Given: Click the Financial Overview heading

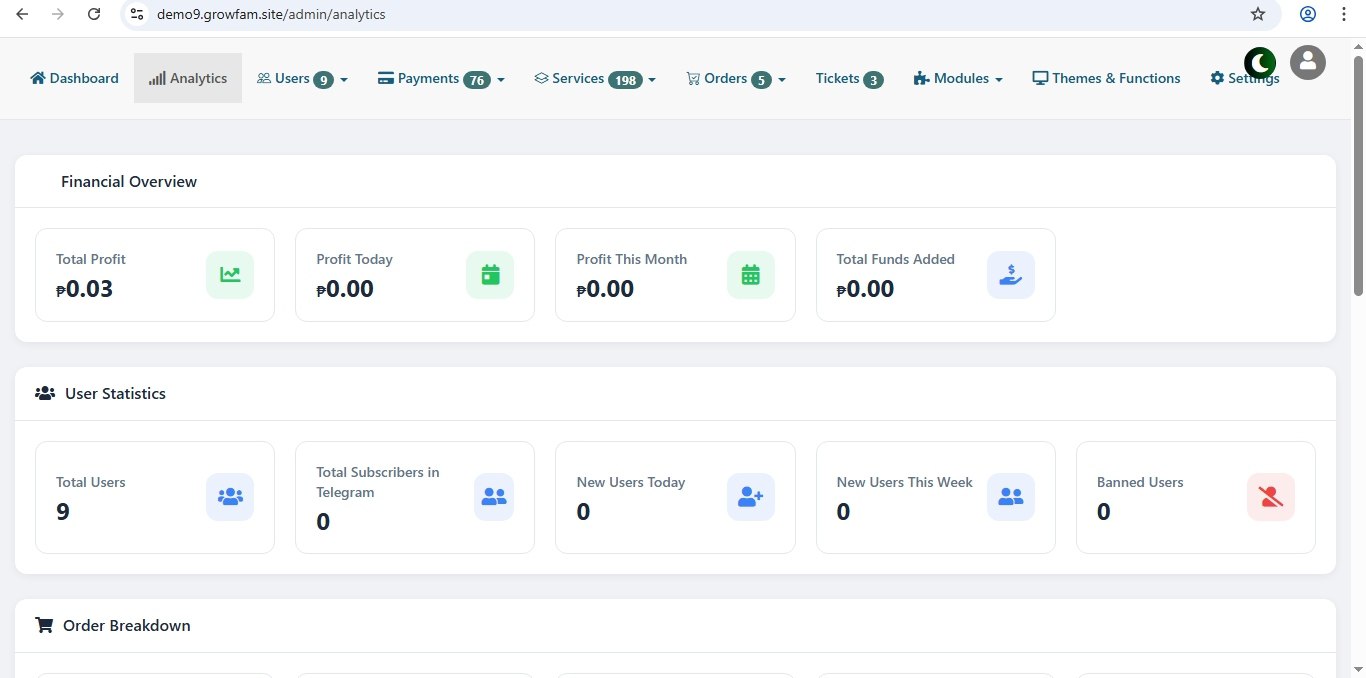Looking at the screenshot, I should [129, 181].
